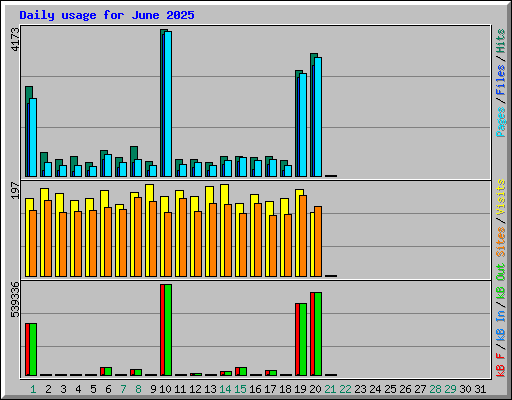Image resolution: width=512 pixels, height=400 pixels.
Task: Click day label 5 on the axis
Action: (93, 389)
